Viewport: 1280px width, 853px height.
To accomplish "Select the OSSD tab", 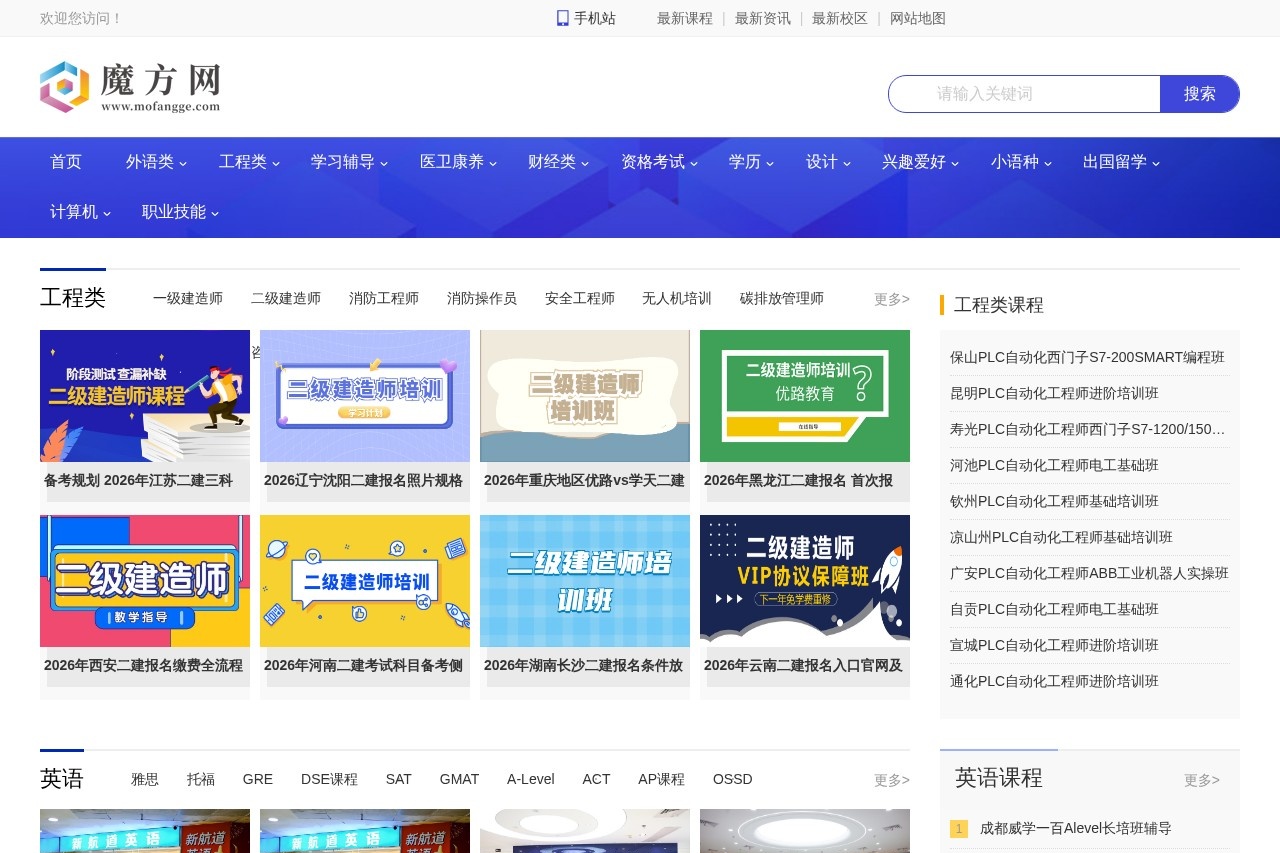I will point(732,779).
